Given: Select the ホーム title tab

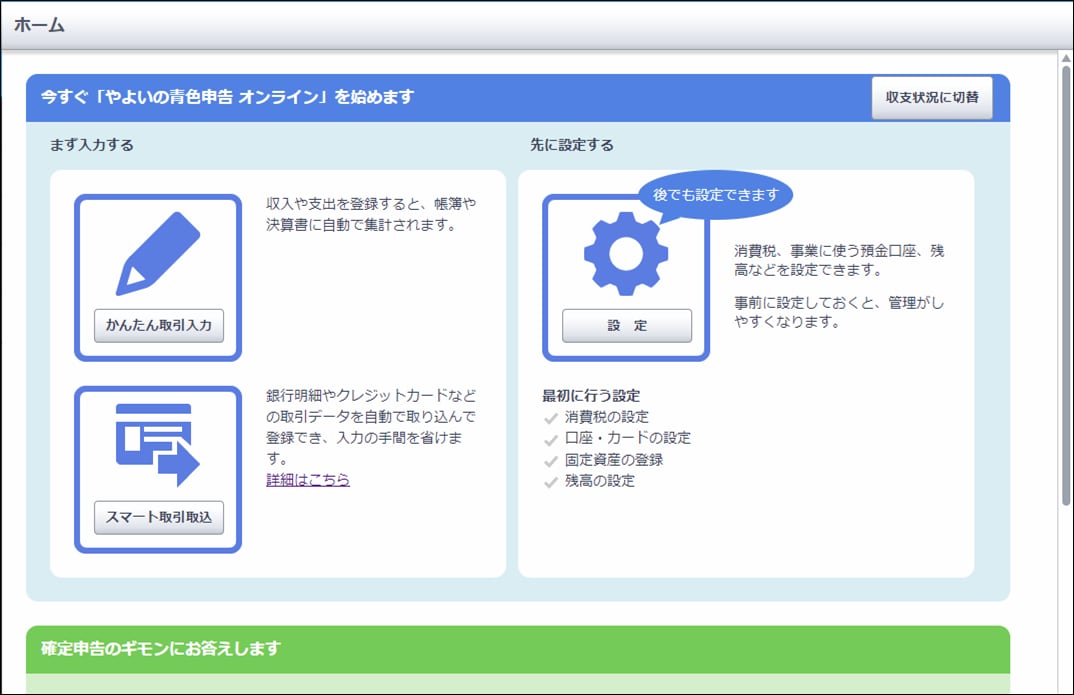Looking at the screenshot, I should (40, 26).
